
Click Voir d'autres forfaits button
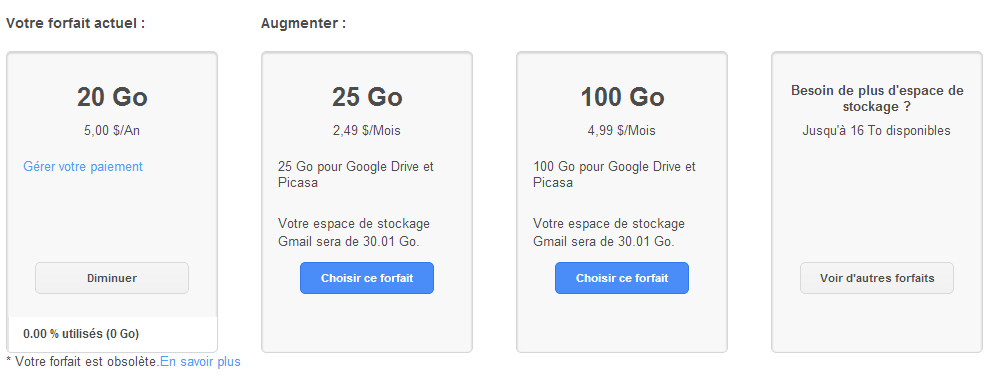pos(877,278)
